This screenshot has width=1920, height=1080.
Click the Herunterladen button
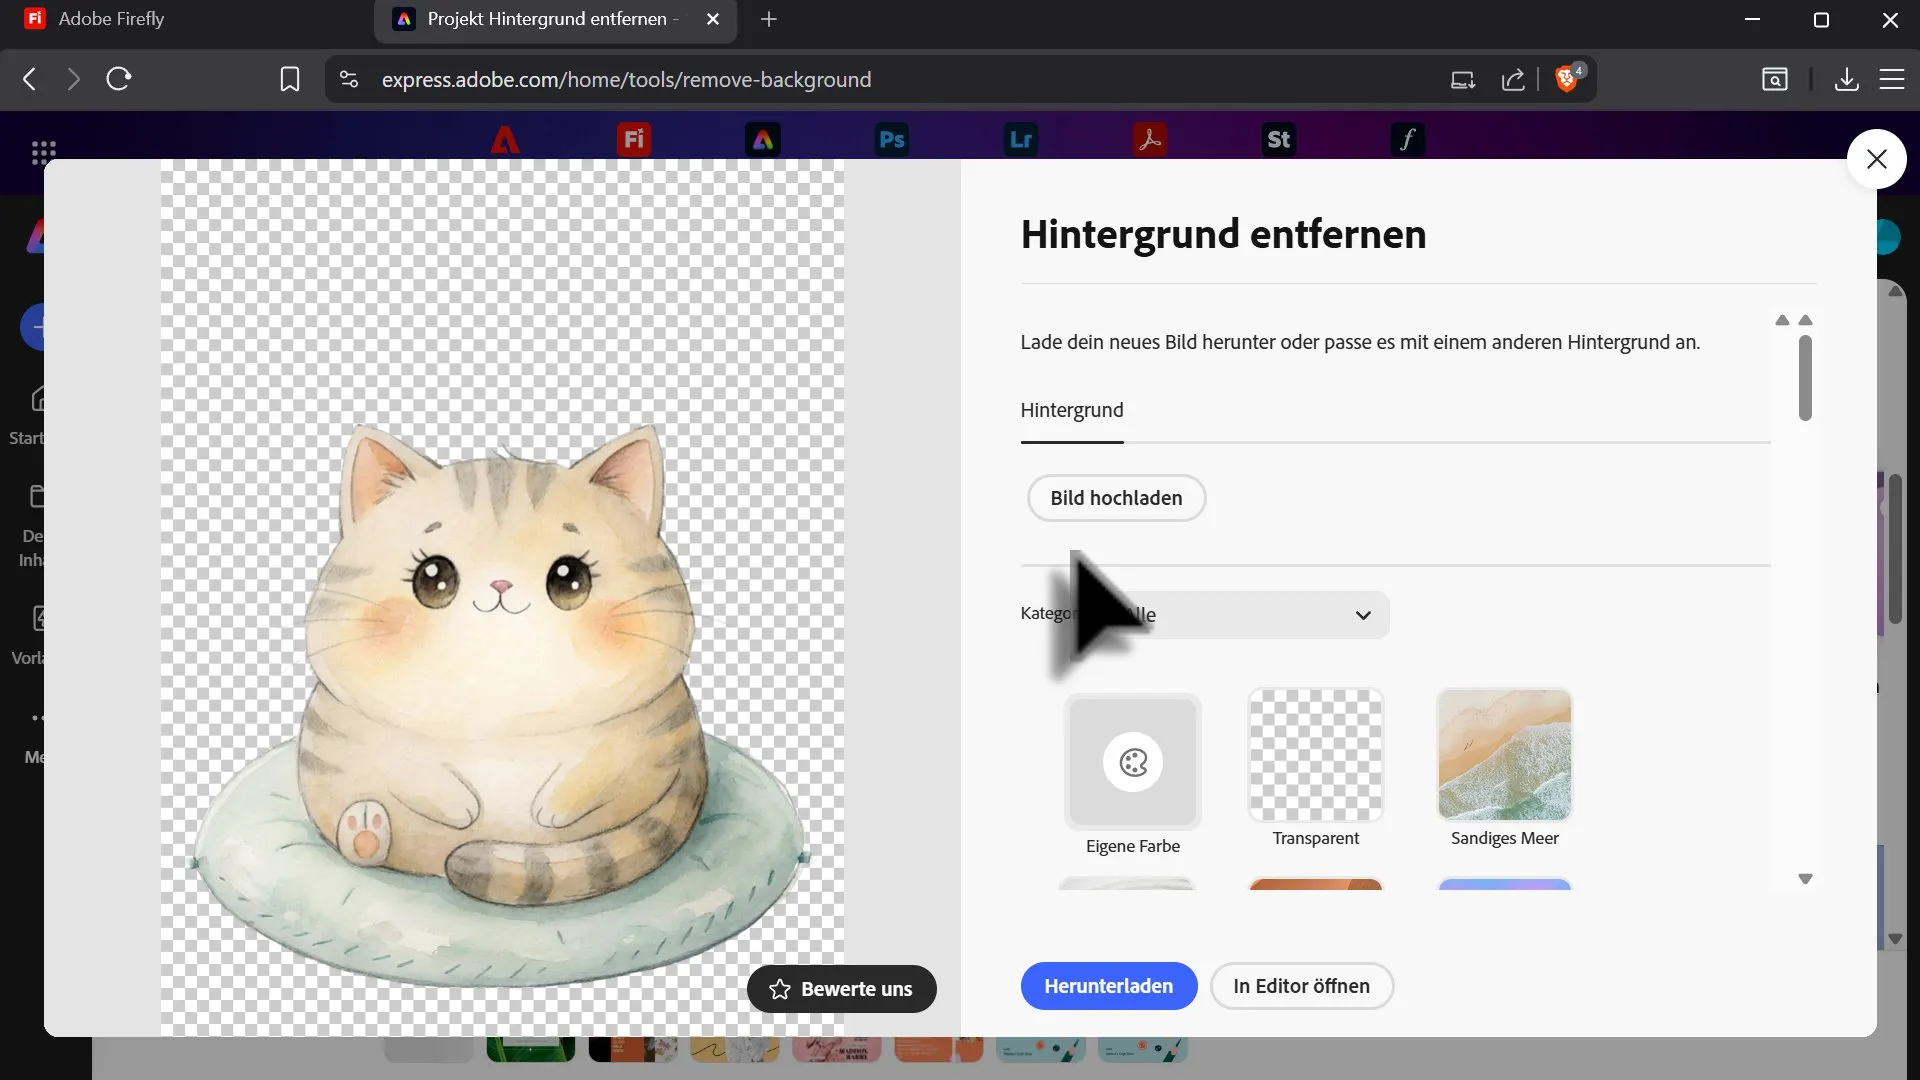click(x=1108, y=986)
